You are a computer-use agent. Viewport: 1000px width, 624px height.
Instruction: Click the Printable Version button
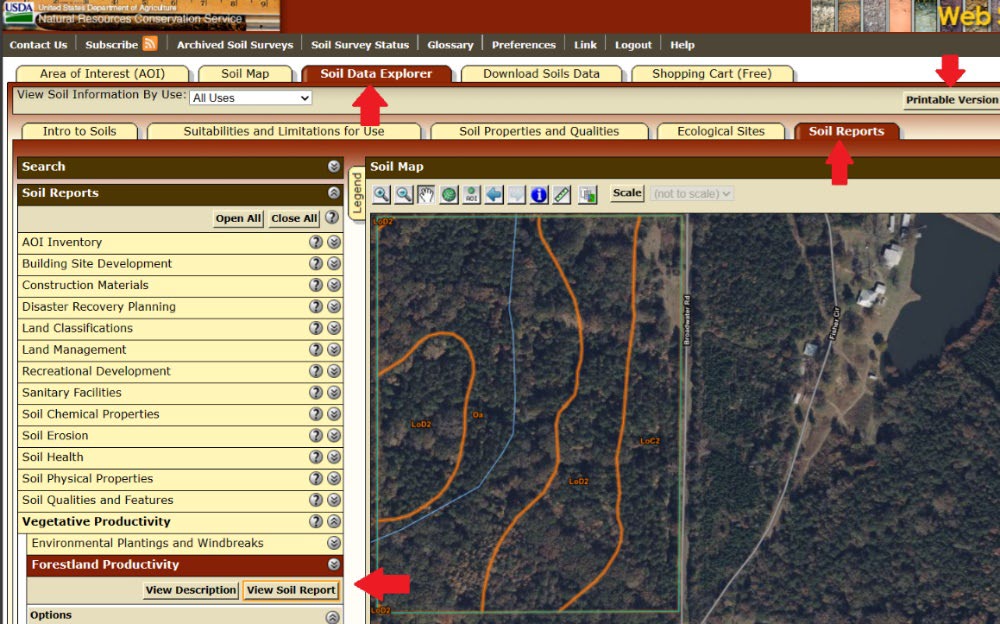click(951, 100)
